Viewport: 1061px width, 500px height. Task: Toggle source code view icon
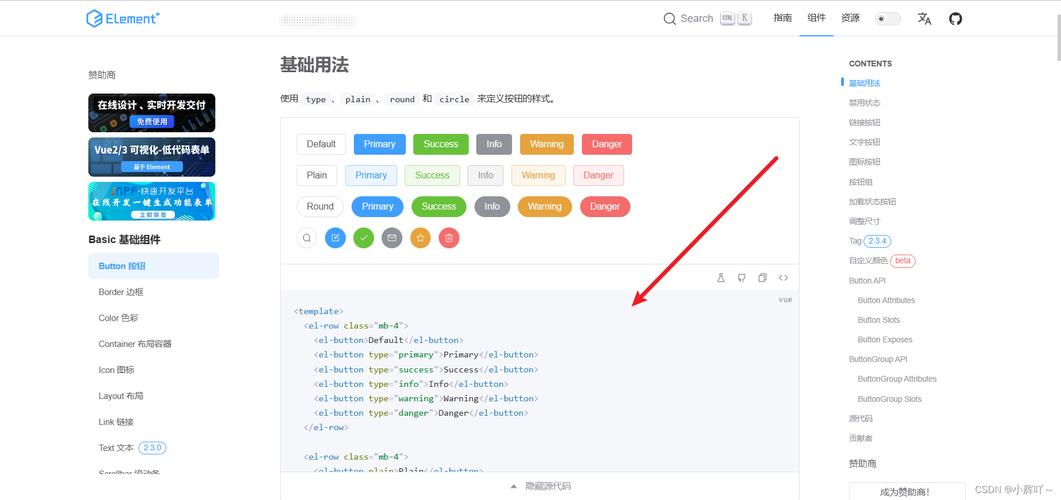point(784,277)
